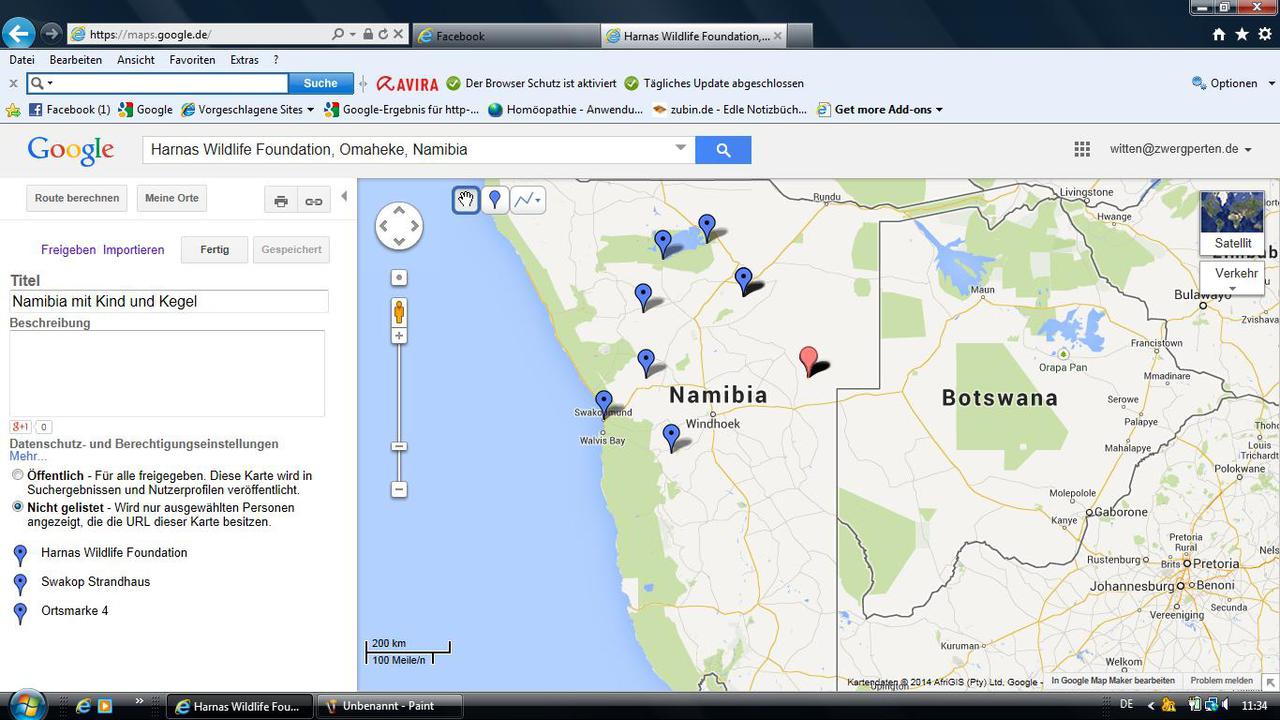Open the witten@zwergperten.de account menu
The width and height of the screenshot is (1280, 720).
click(1180, 149)
